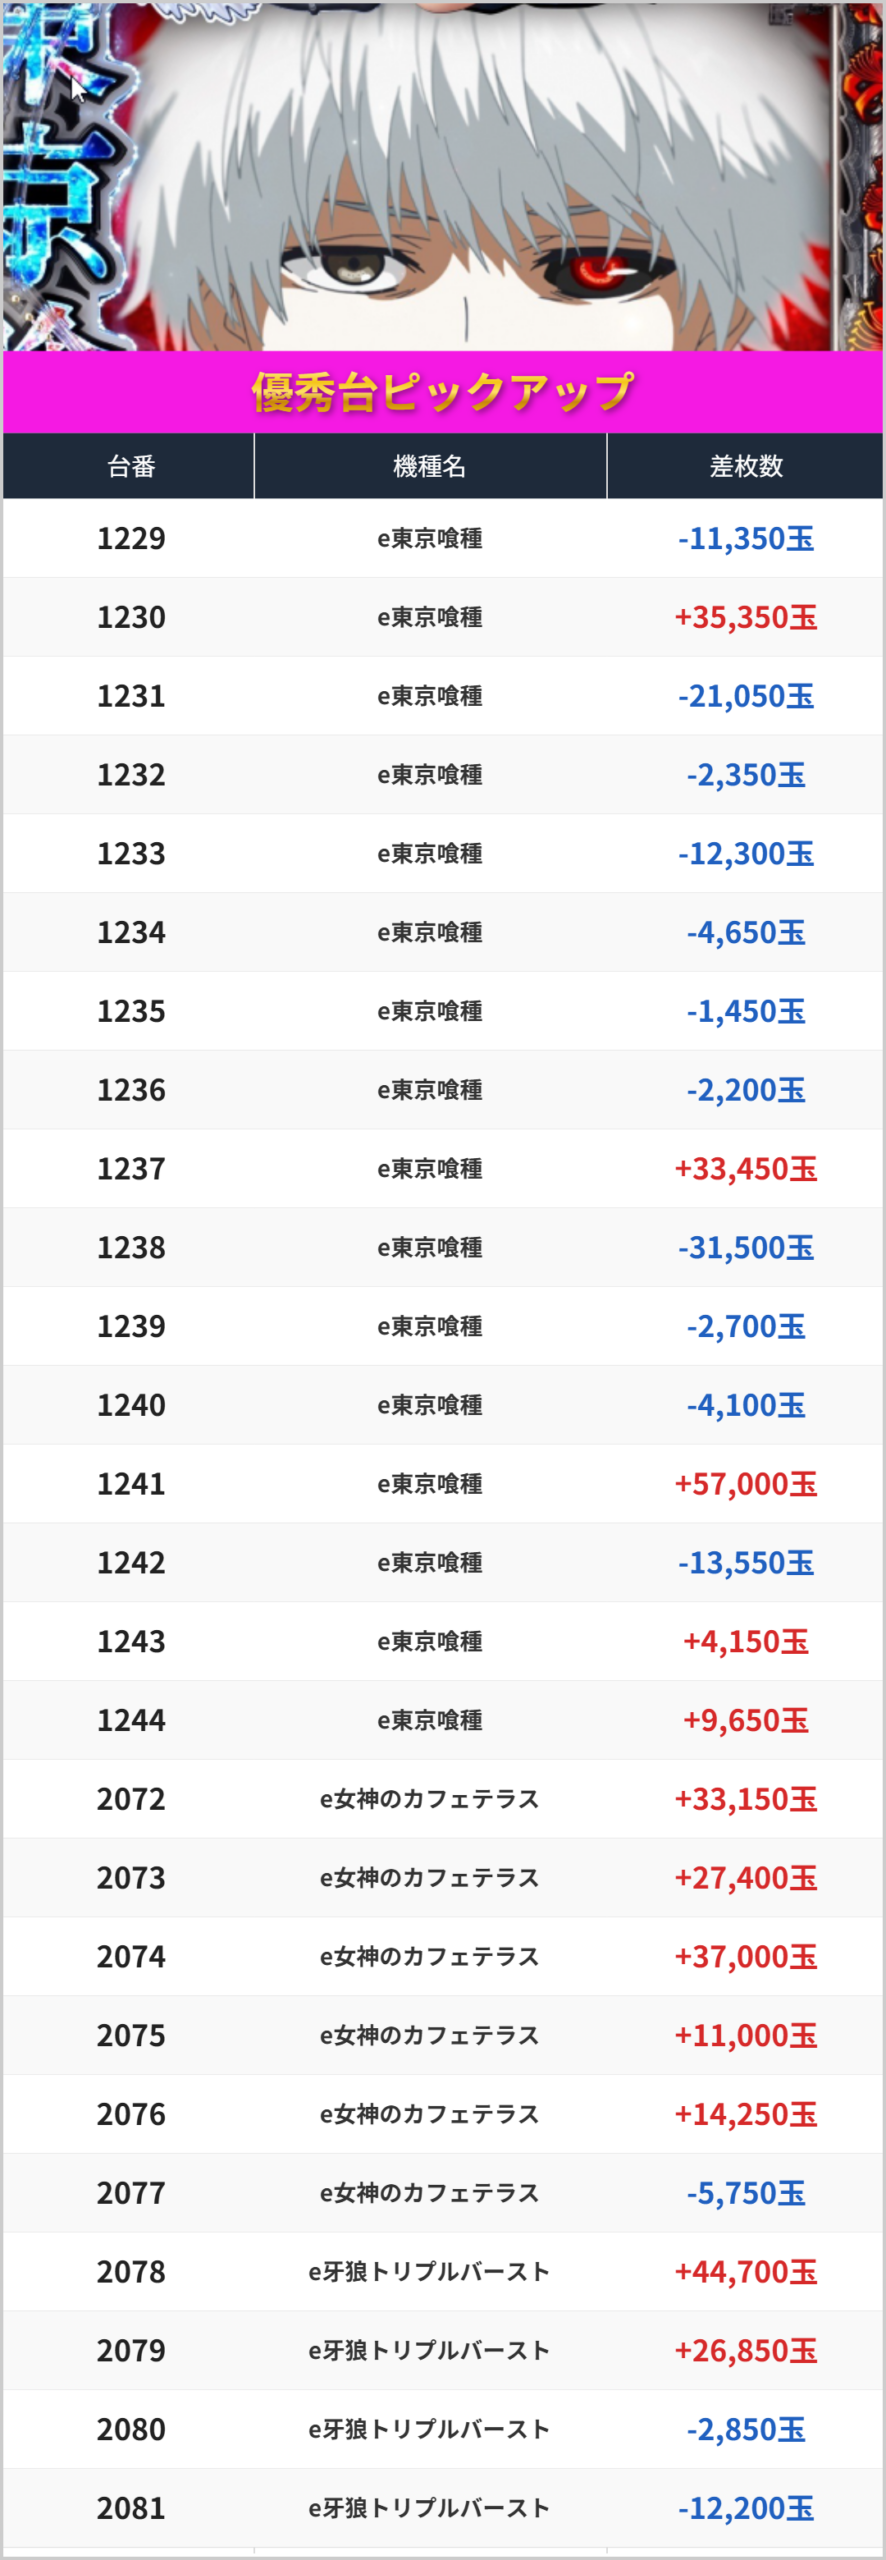
Task: Click the -12,200玉 result
Action: point(746,2508)
